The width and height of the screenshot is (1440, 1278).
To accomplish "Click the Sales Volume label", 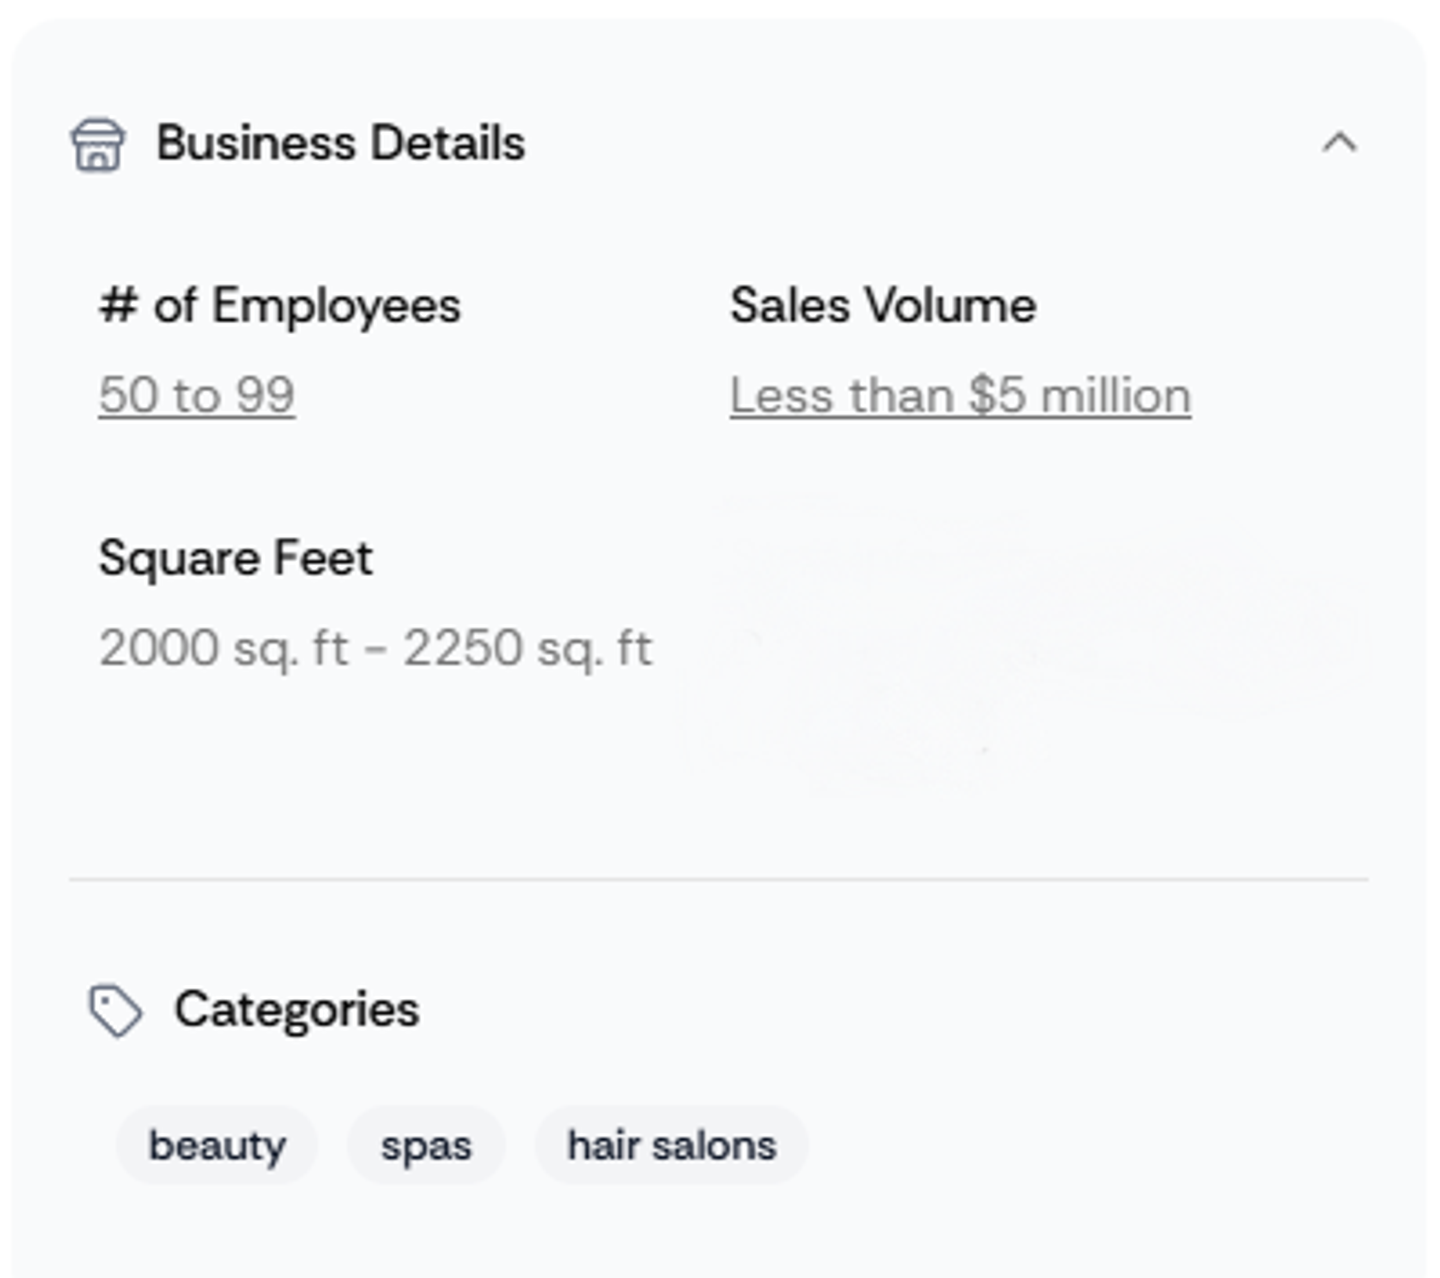I will 883,305.
